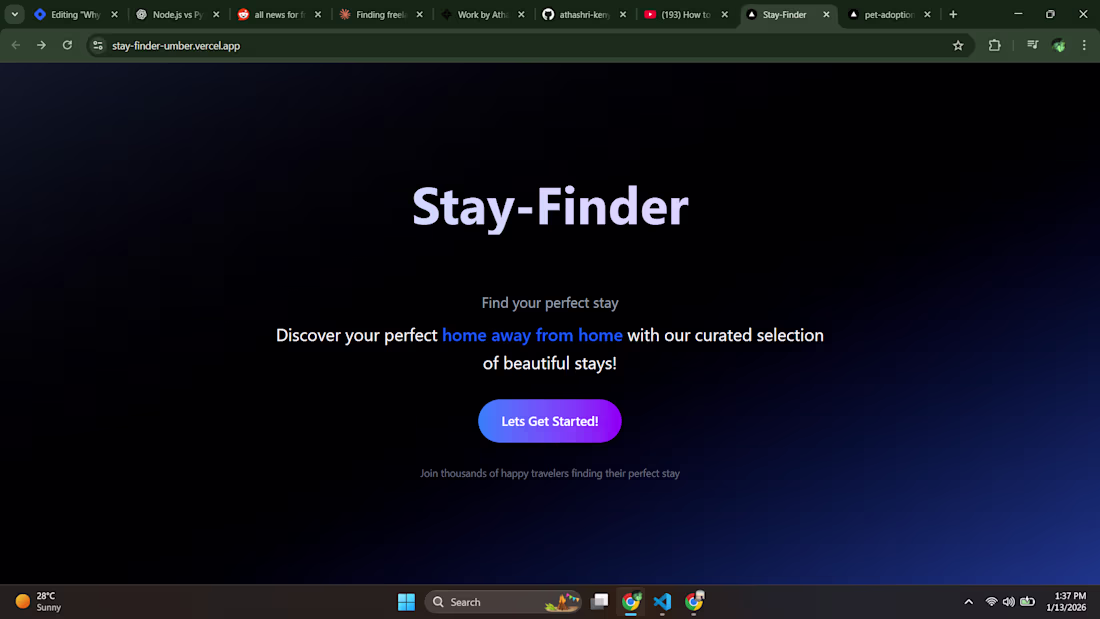
Task: Open a new tab with plus button
Action: (953, 14)
